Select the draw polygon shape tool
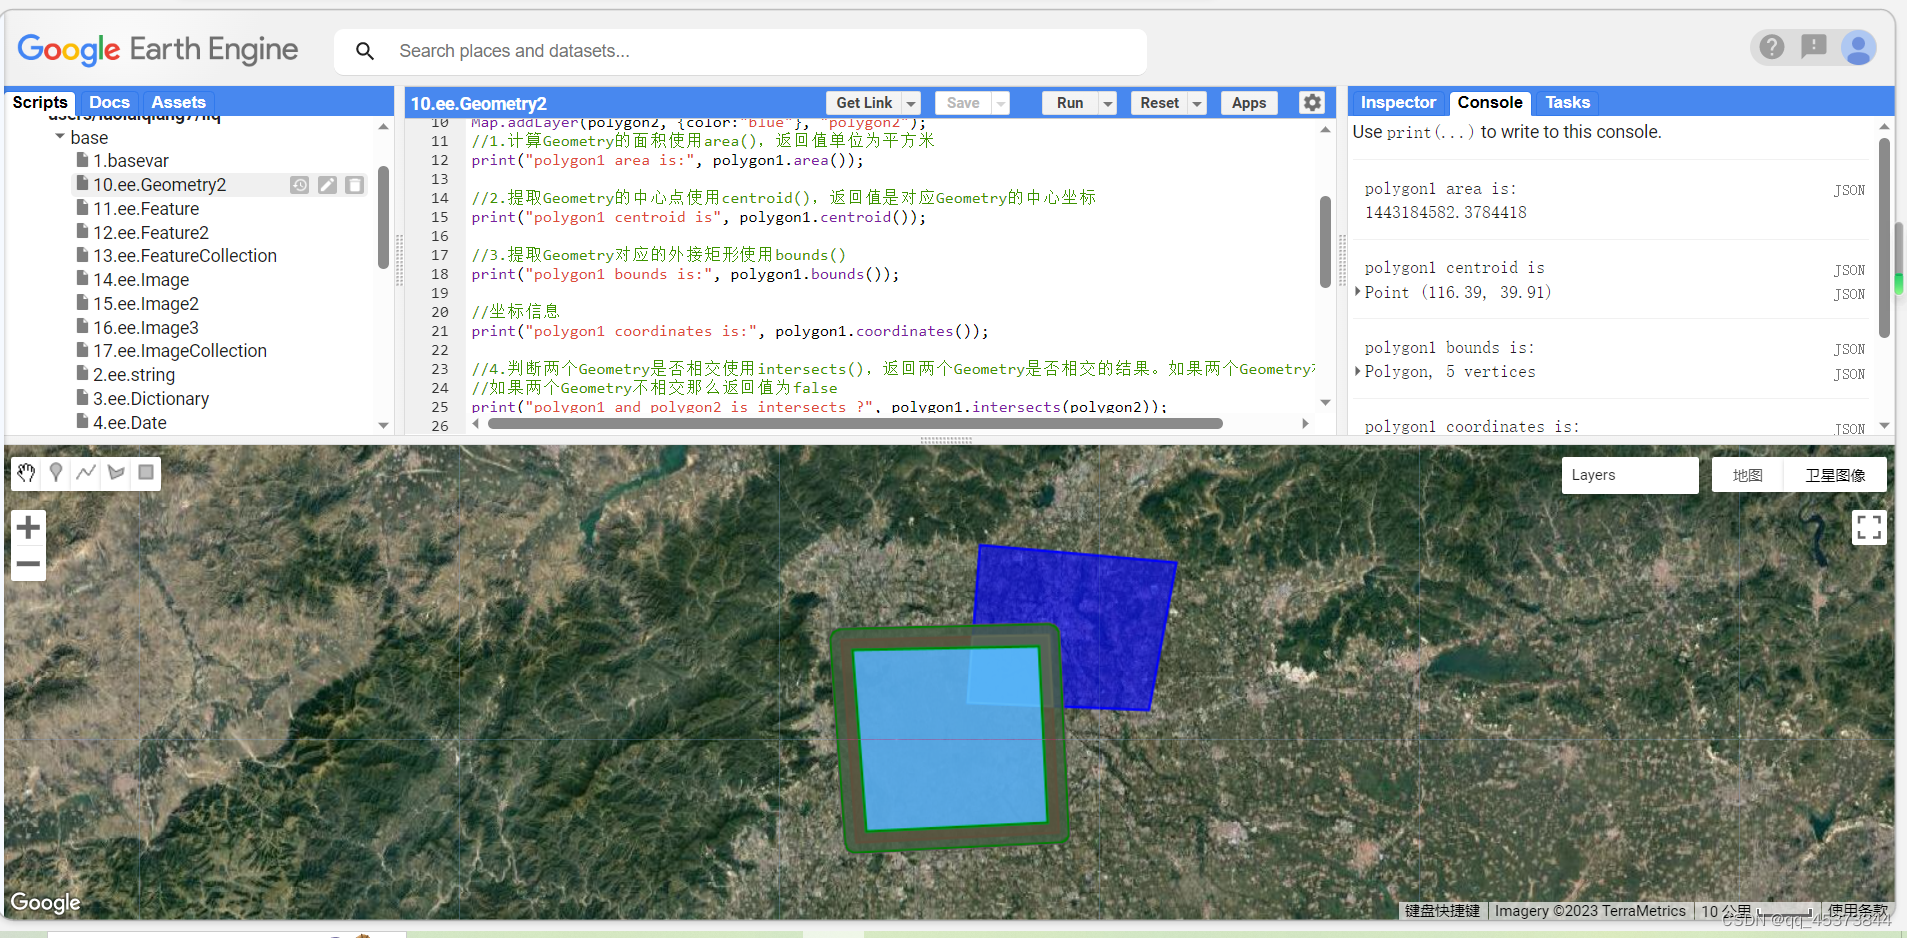The width and height of the screenshot is (1907, 938). pyautogui.click(x=116, y=473)
